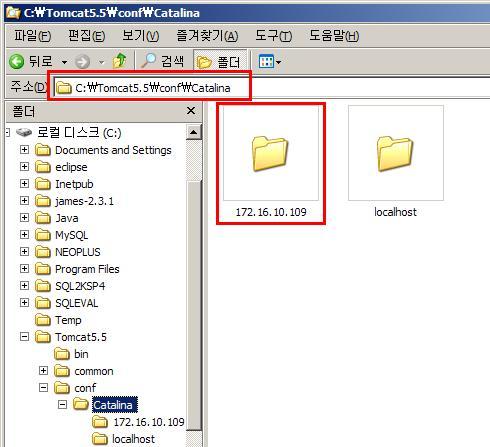The image size is (490, 447).
Task: Go up one folder level icon
Action: (120, 61)
